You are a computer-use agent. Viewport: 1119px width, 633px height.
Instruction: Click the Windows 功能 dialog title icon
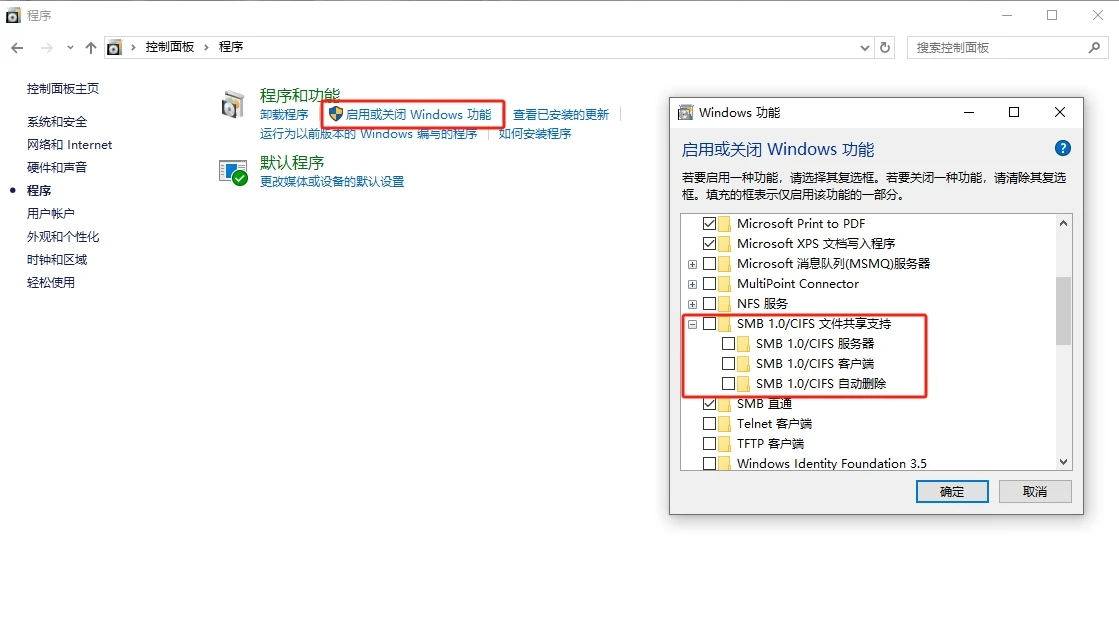coord(685,113)
